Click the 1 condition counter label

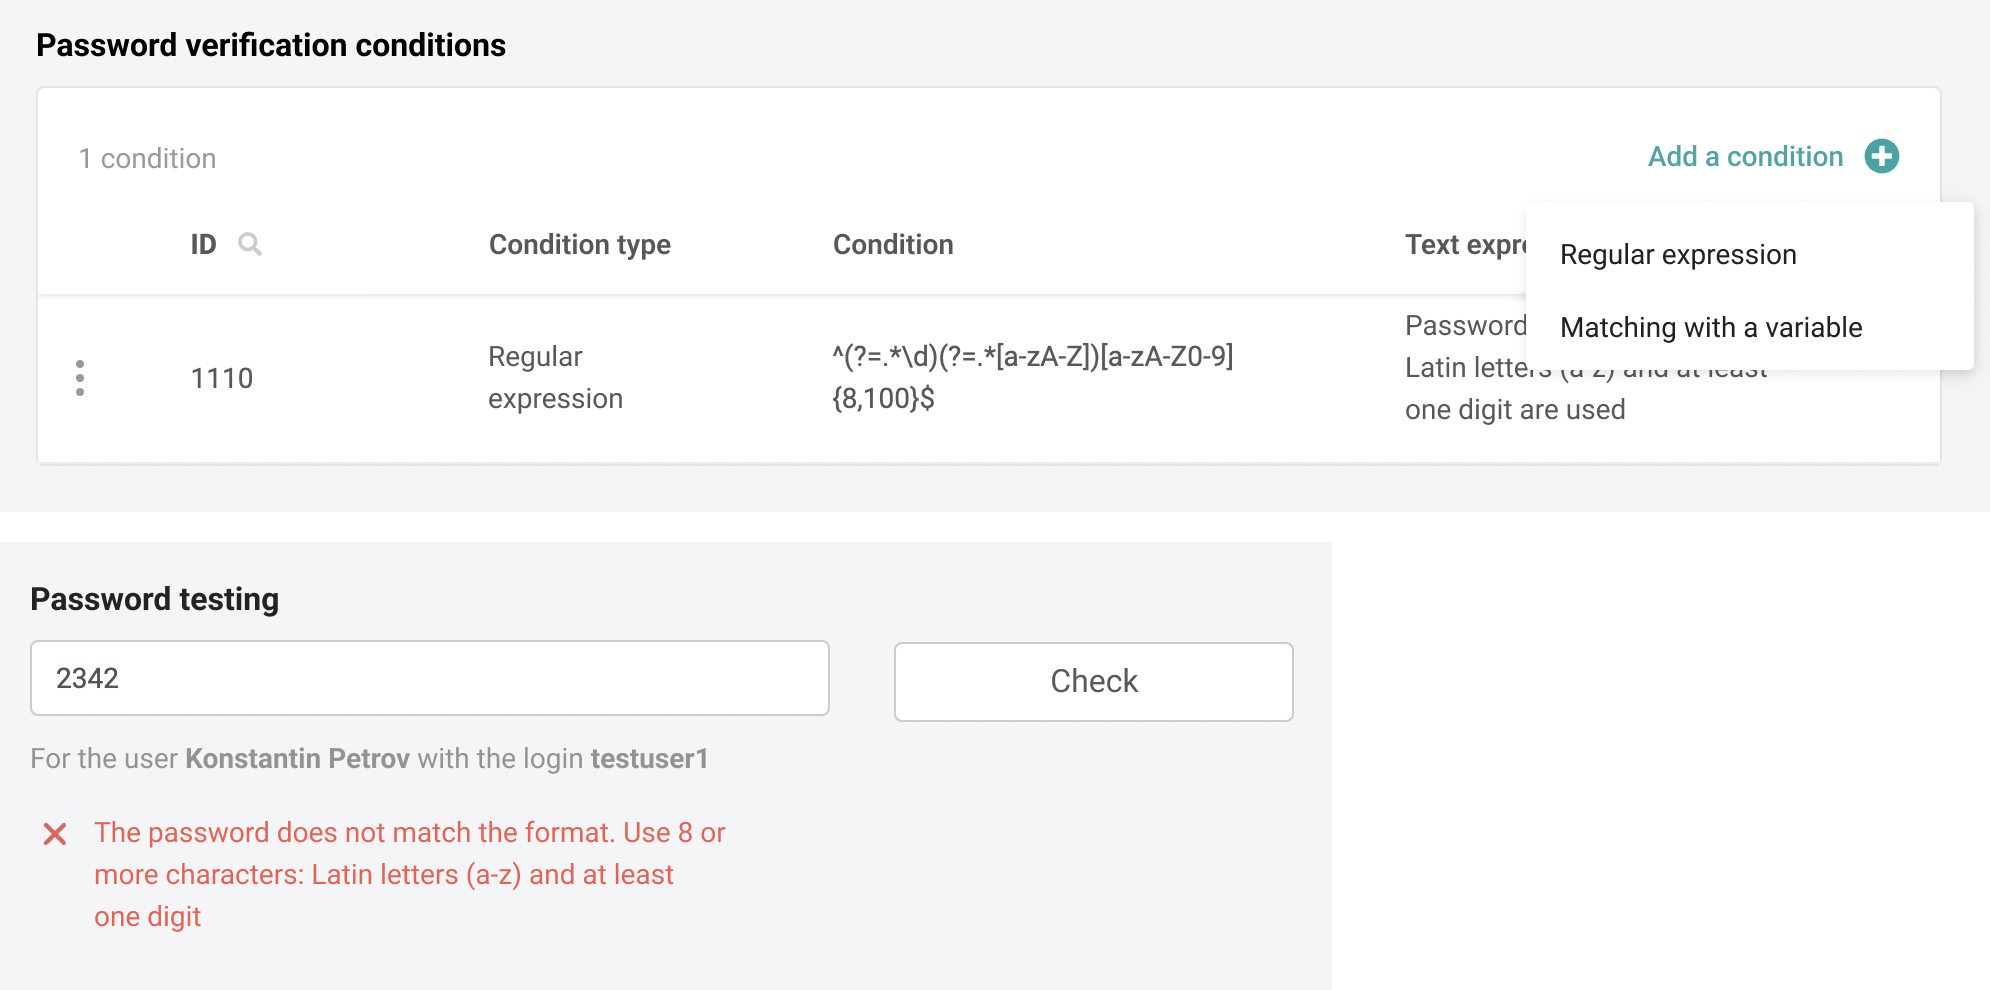point(147,157)
